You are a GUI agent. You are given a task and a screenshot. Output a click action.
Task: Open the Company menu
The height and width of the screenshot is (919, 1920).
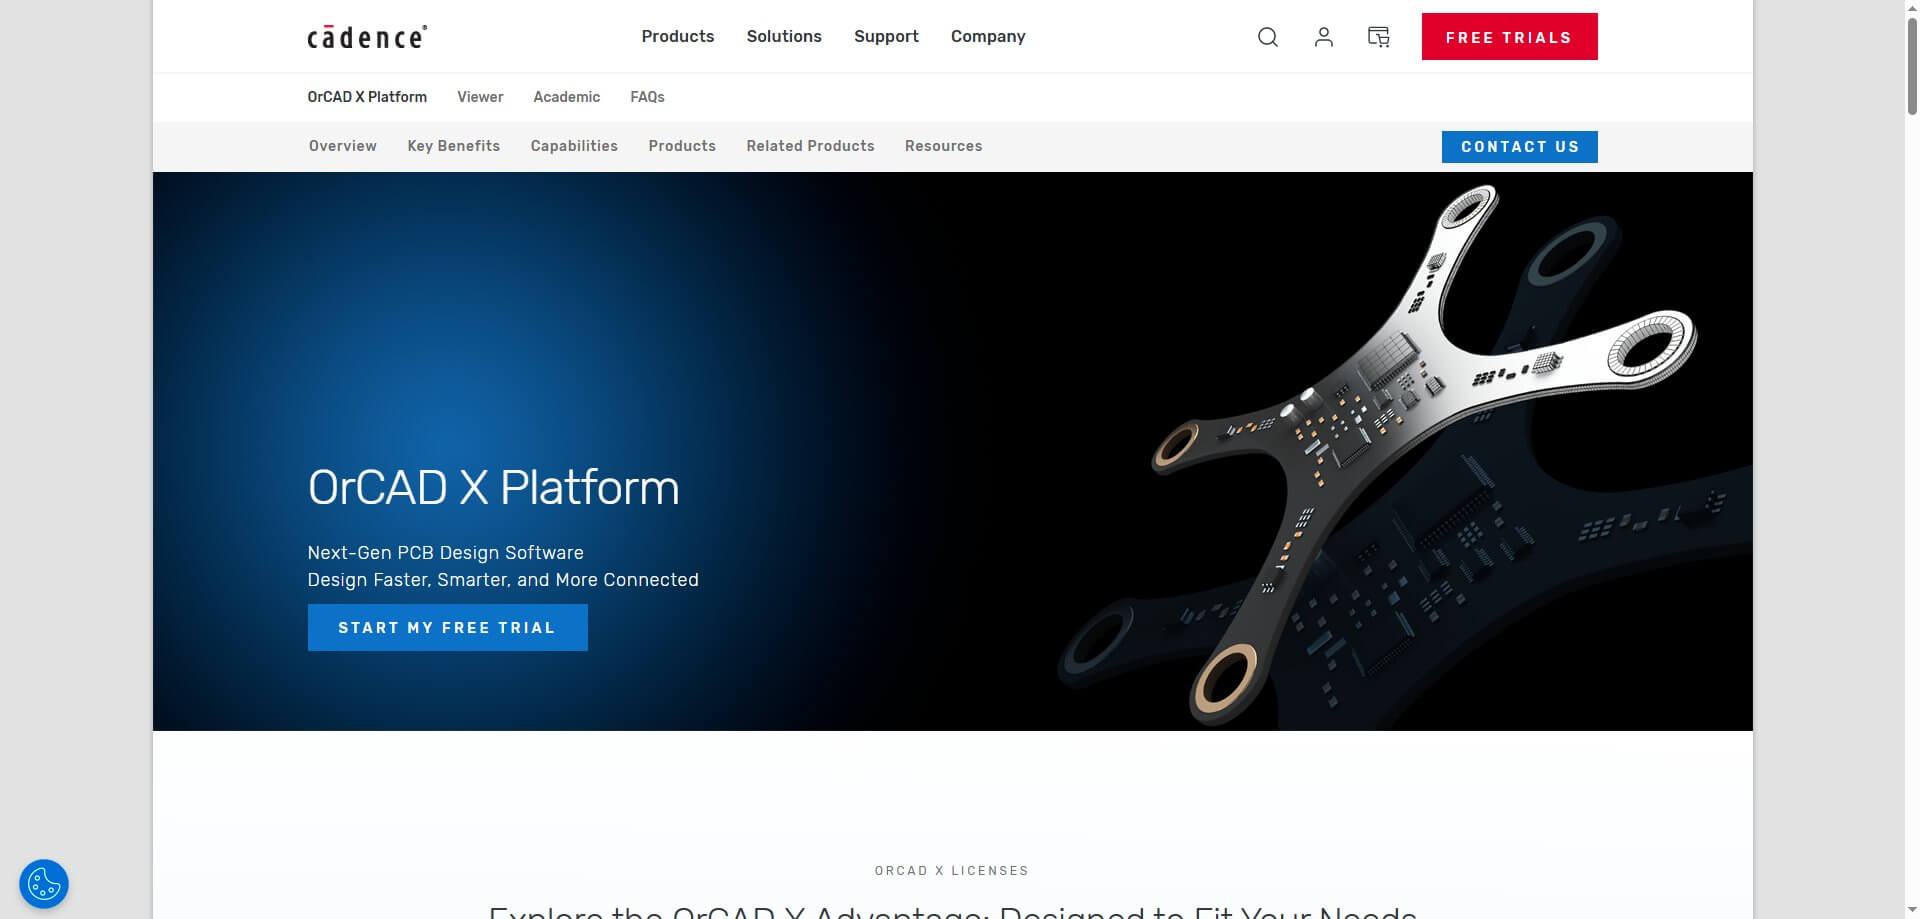tap(988, 36)
